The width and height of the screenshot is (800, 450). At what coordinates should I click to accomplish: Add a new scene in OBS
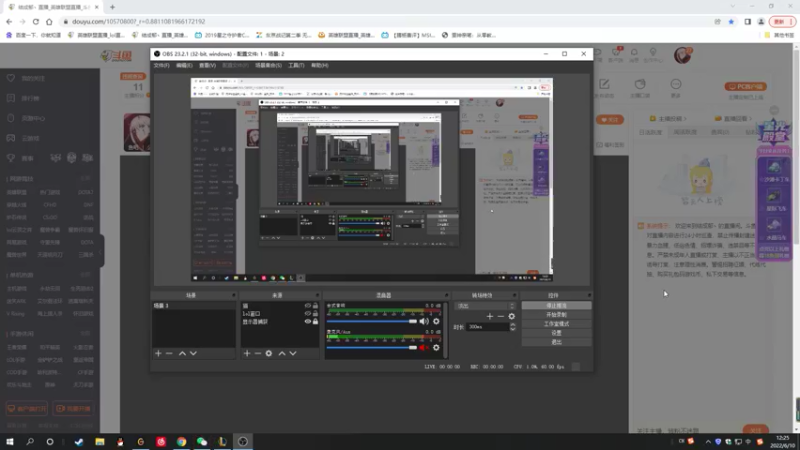158,353
